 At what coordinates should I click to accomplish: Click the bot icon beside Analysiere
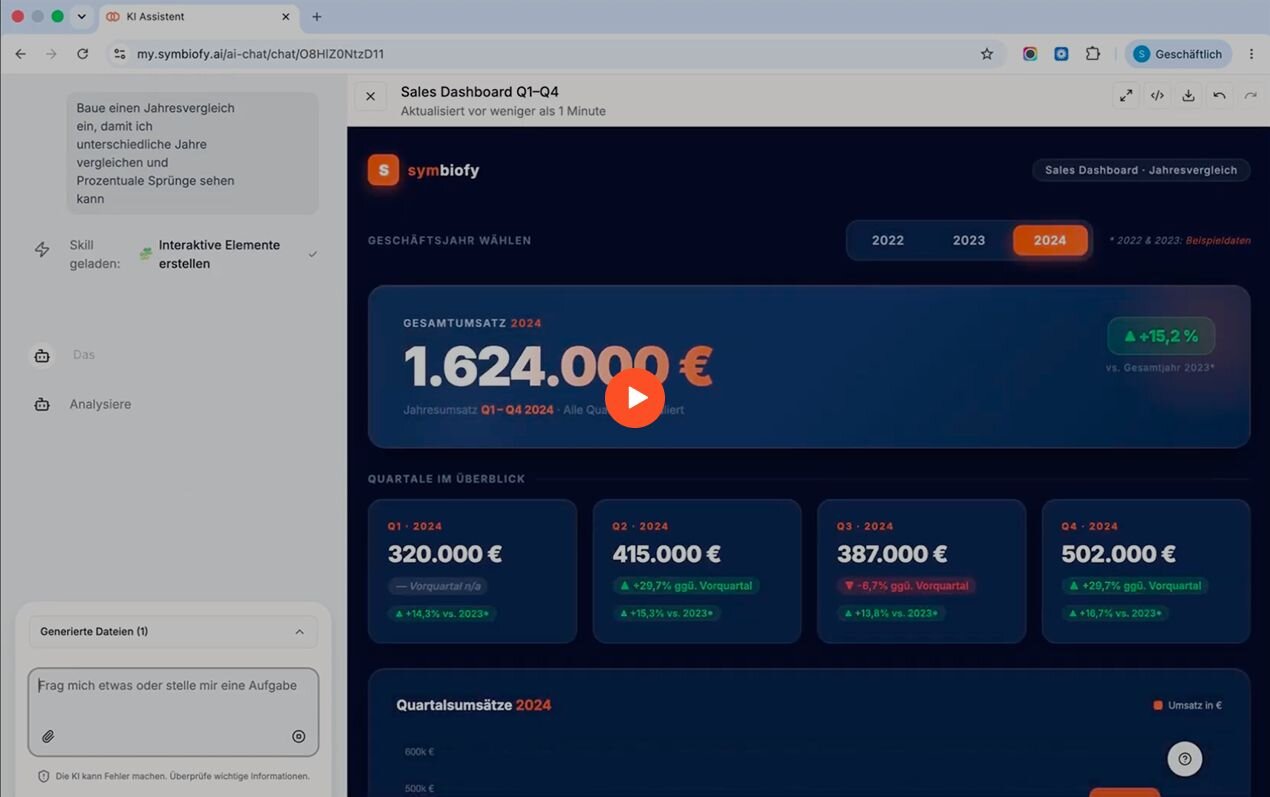click(42, 405)
